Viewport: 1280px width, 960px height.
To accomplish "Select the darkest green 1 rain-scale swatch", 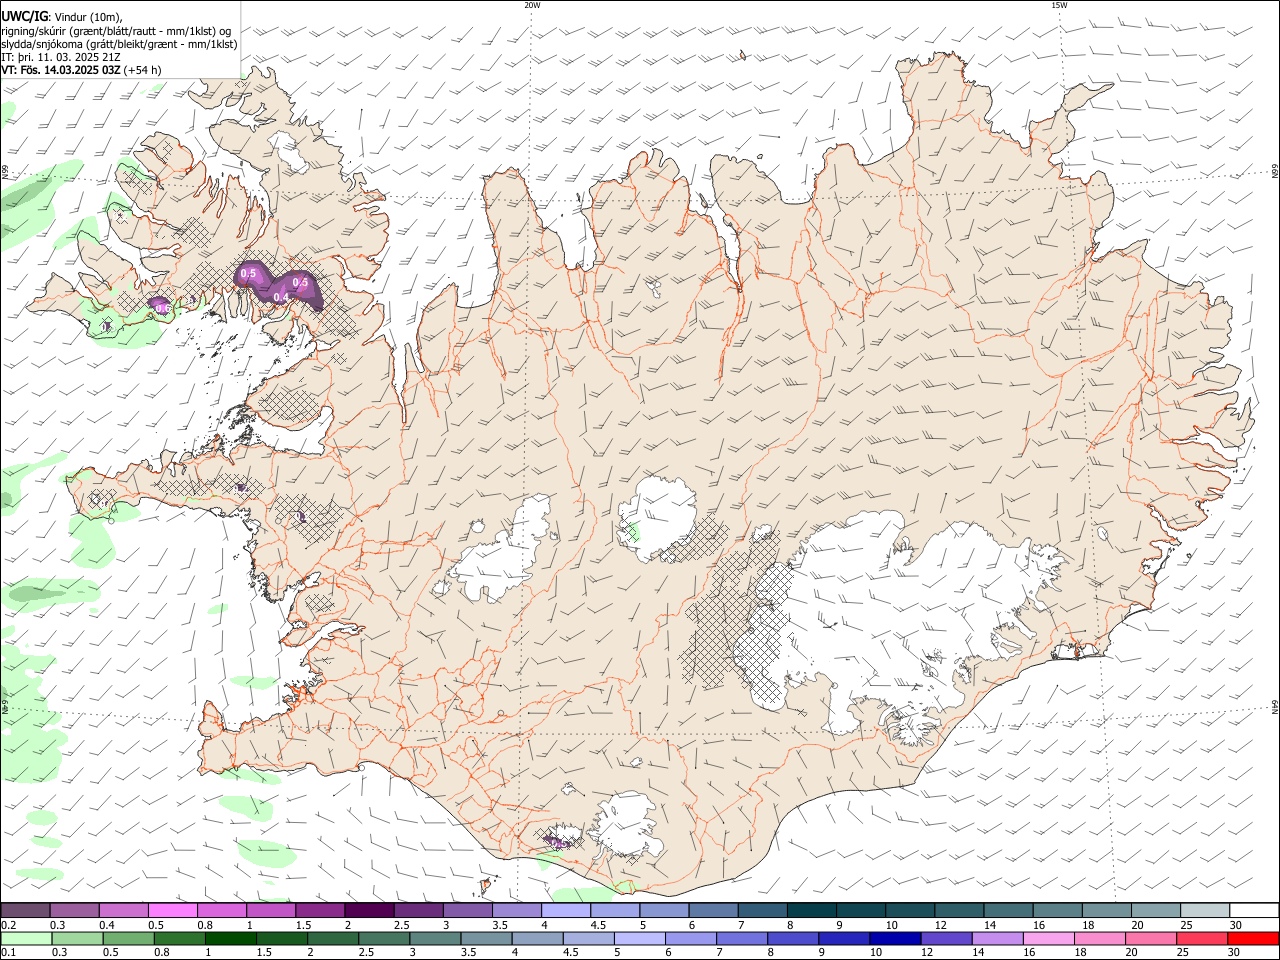I will tap(230, 938).
